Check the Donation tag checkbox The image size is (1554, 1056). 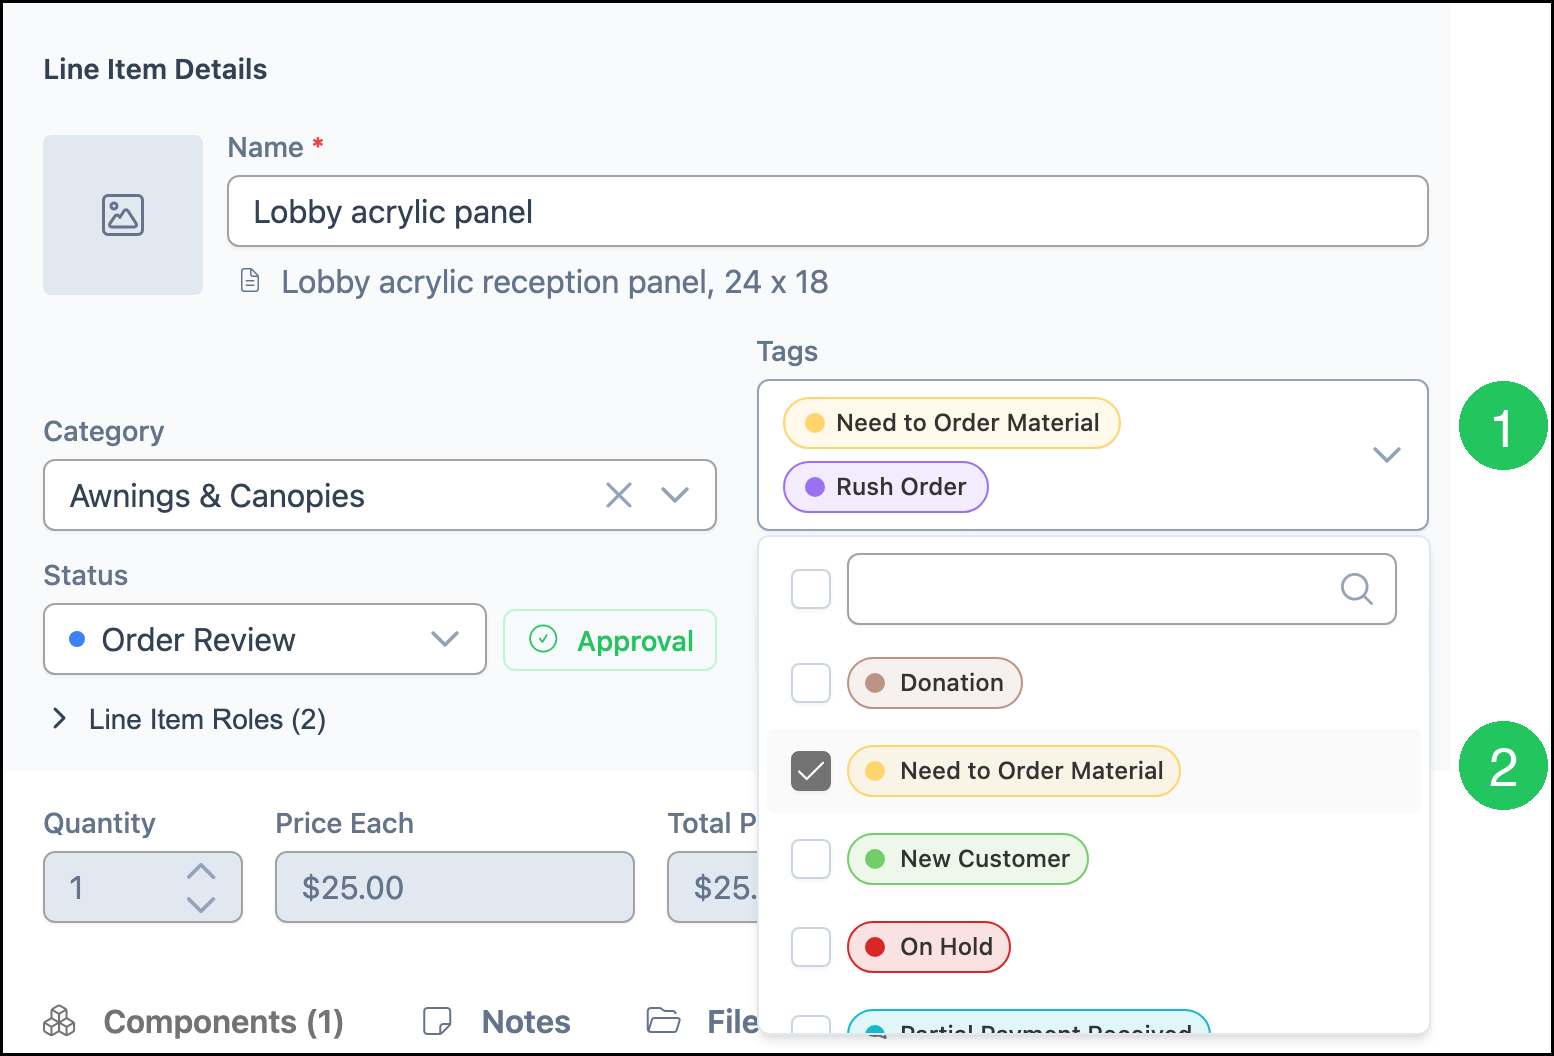(811, 683)
